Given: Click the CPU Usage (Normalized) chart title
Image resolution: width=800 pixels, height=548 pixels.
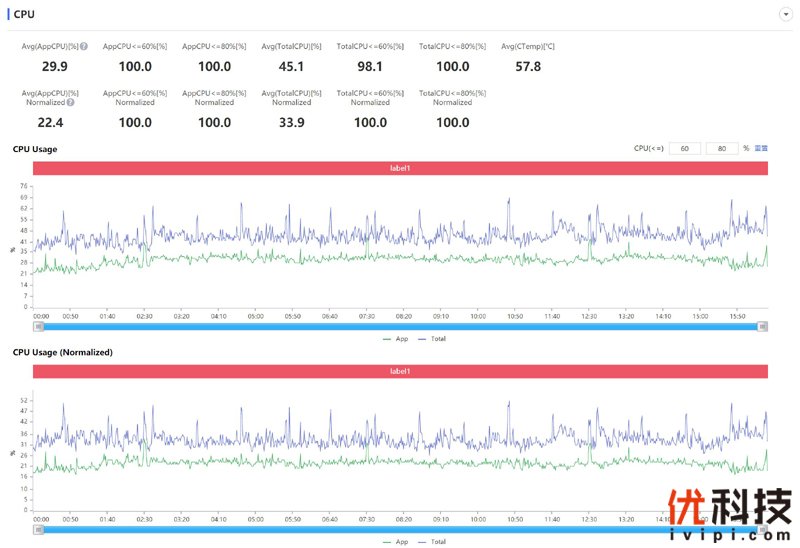Looking at the screenshot, I should 62,352.
